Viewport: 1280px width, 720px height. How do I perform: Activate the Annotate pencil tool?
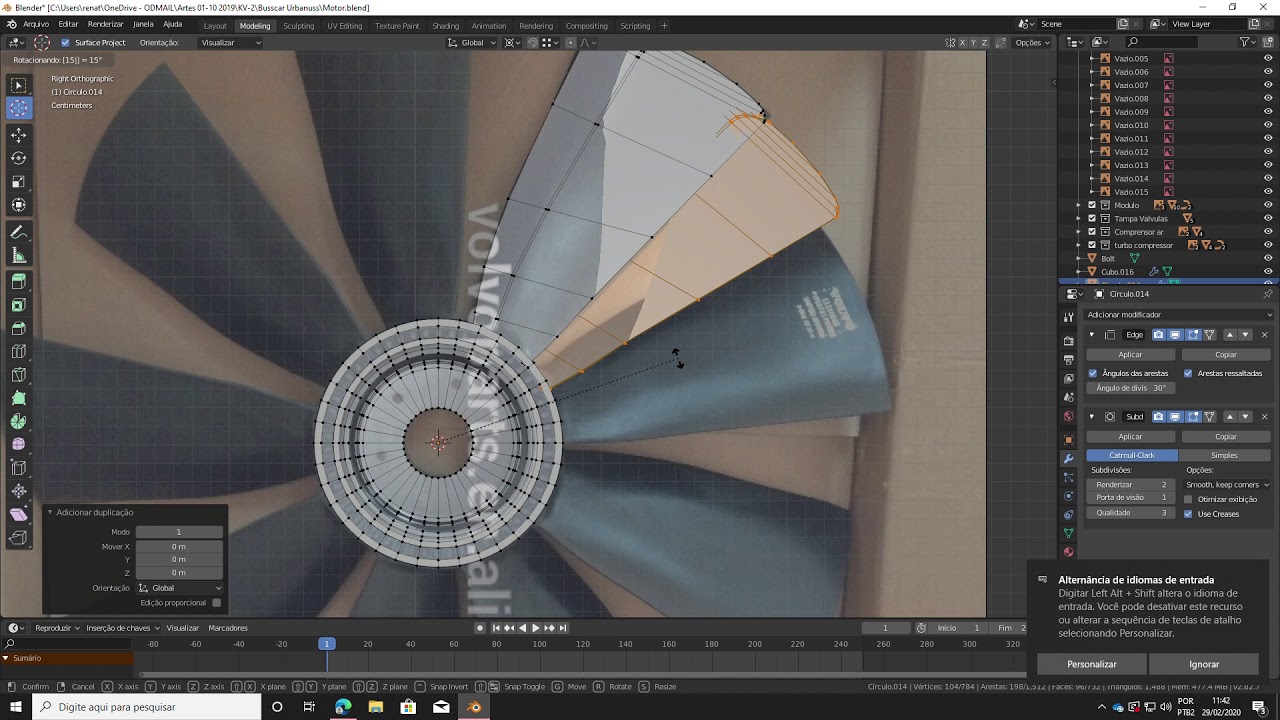point(19,232)
